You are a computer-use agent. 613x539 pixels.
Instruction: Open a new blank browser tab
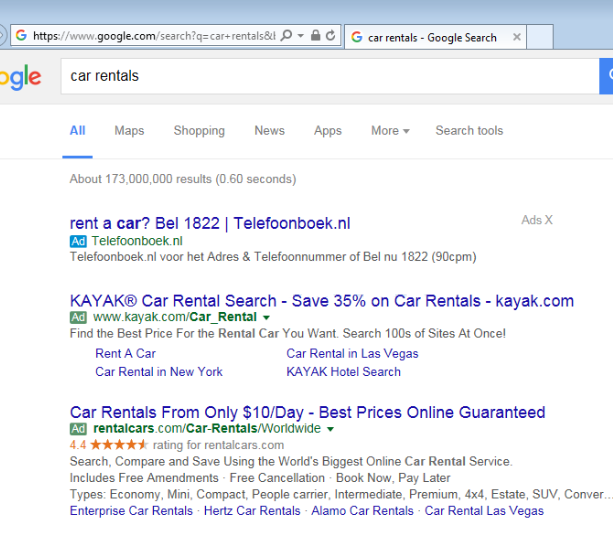[540, 37]
